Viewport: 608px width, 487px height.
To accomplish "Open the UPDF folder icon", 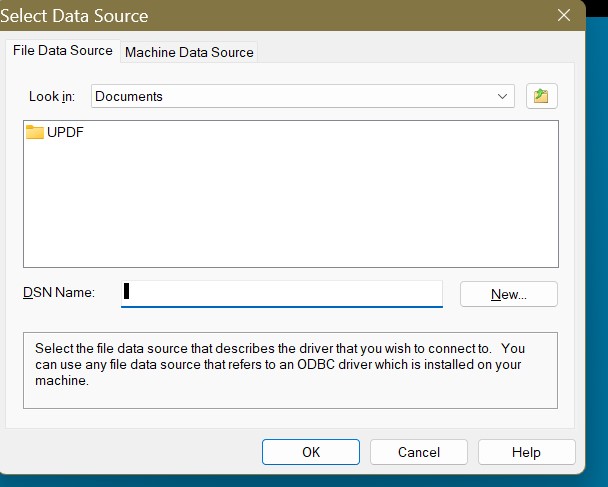I will [x=35, y=132].
